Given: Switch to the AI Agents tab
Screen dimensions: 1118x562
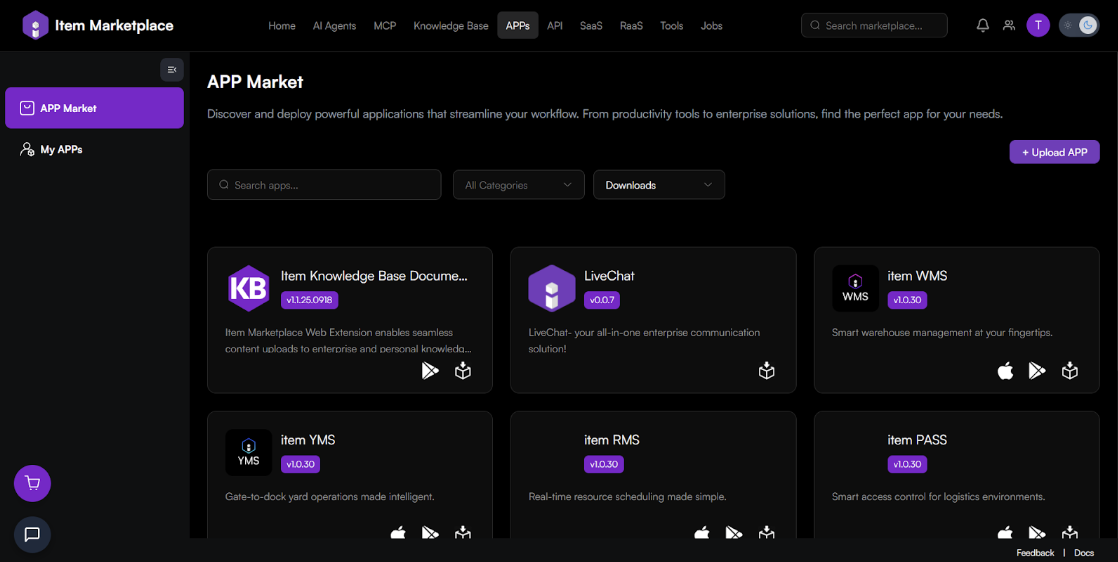Looking at the screenshot, I should [x=334, y=26].
